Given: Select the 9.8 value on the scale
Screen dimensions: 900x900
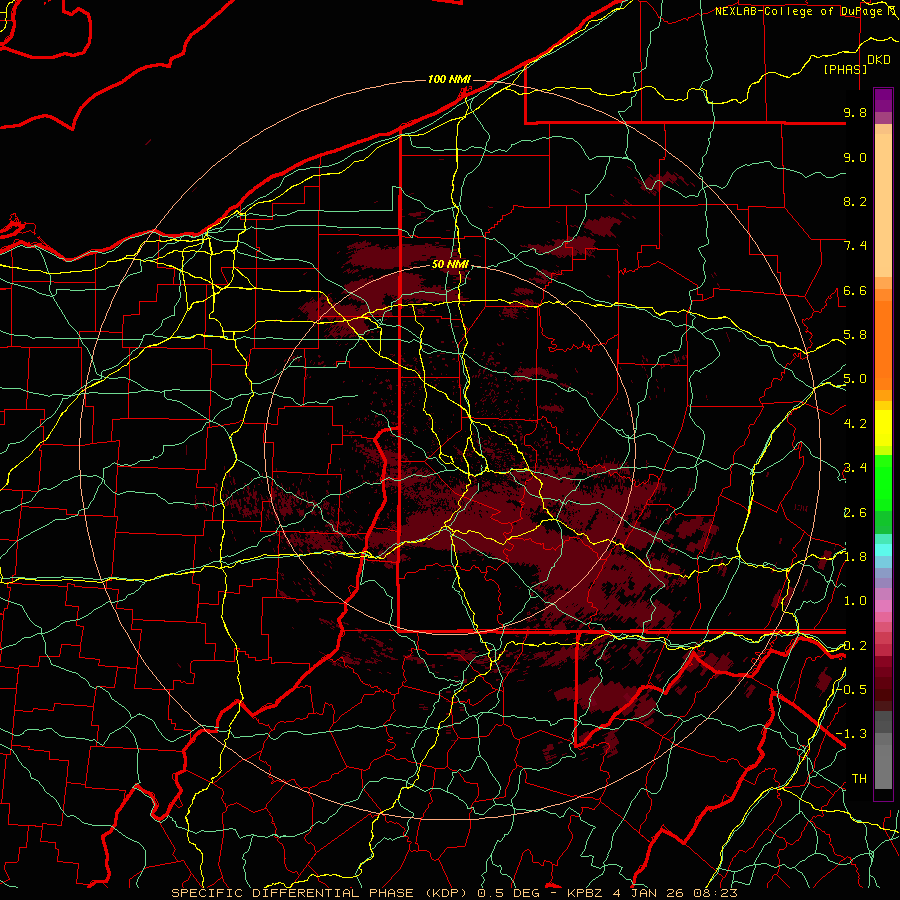Looking at the screenshot, I should pyautogui.click(x=855, y=112).
